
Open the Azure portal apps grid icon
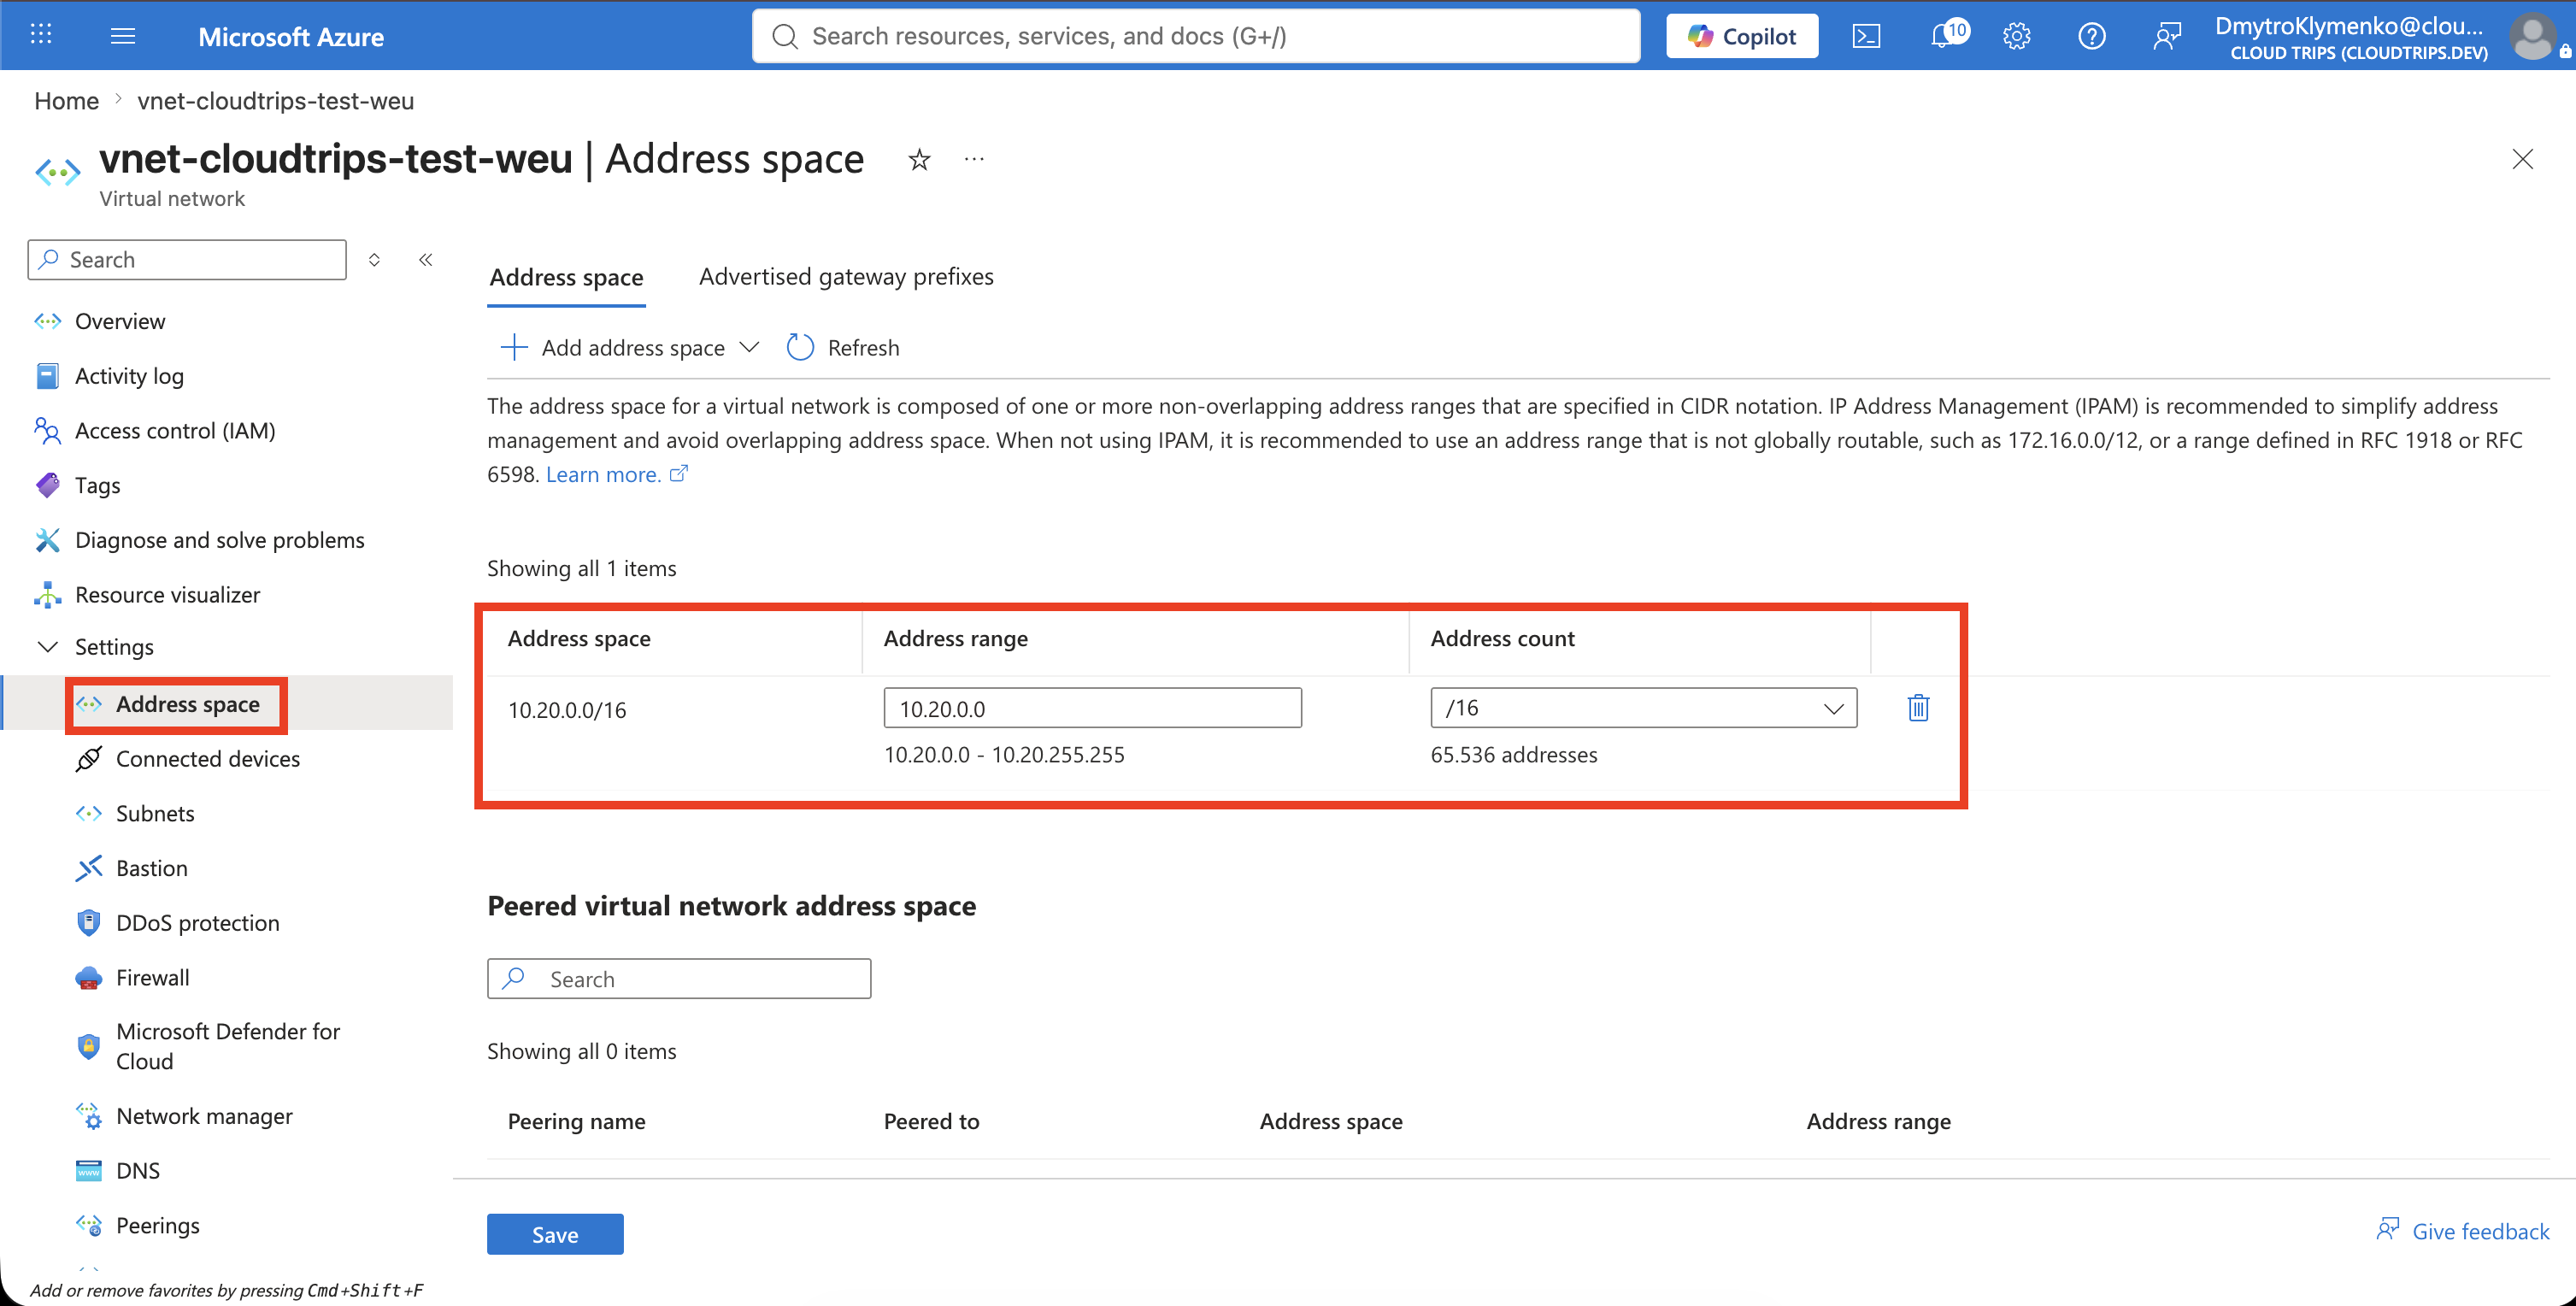[41, 35]
